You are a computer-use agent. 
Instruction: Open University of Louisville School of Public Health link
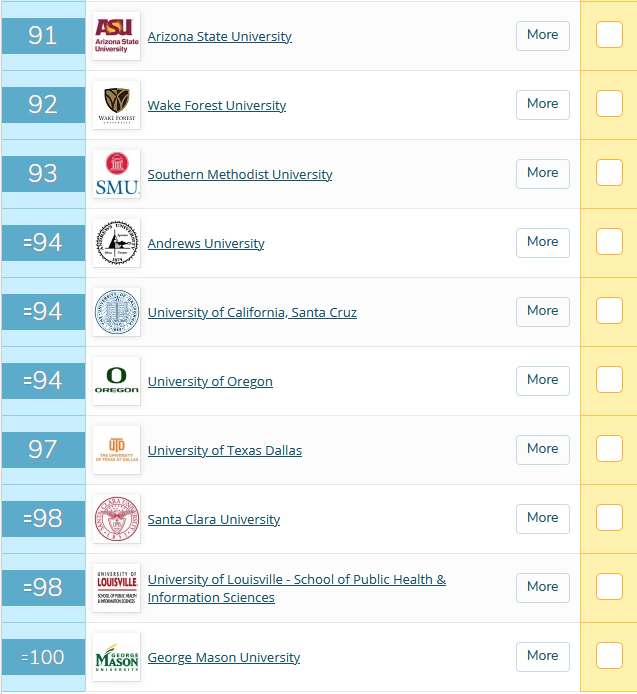(x=296, y=580)
